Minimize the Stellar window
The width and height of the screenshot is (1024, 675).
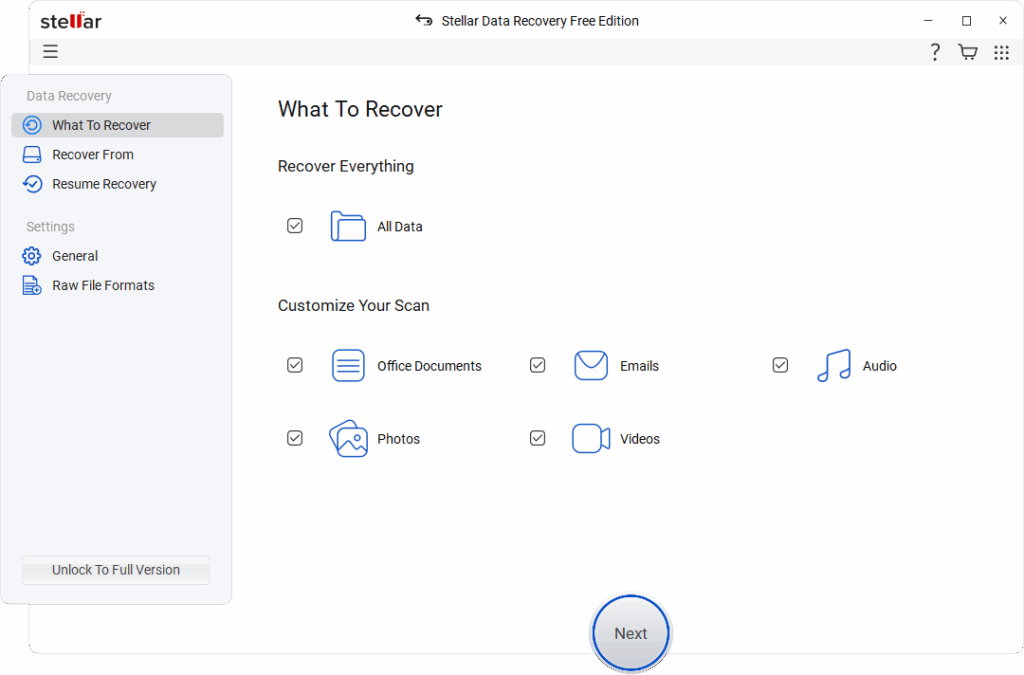(928, 21)
